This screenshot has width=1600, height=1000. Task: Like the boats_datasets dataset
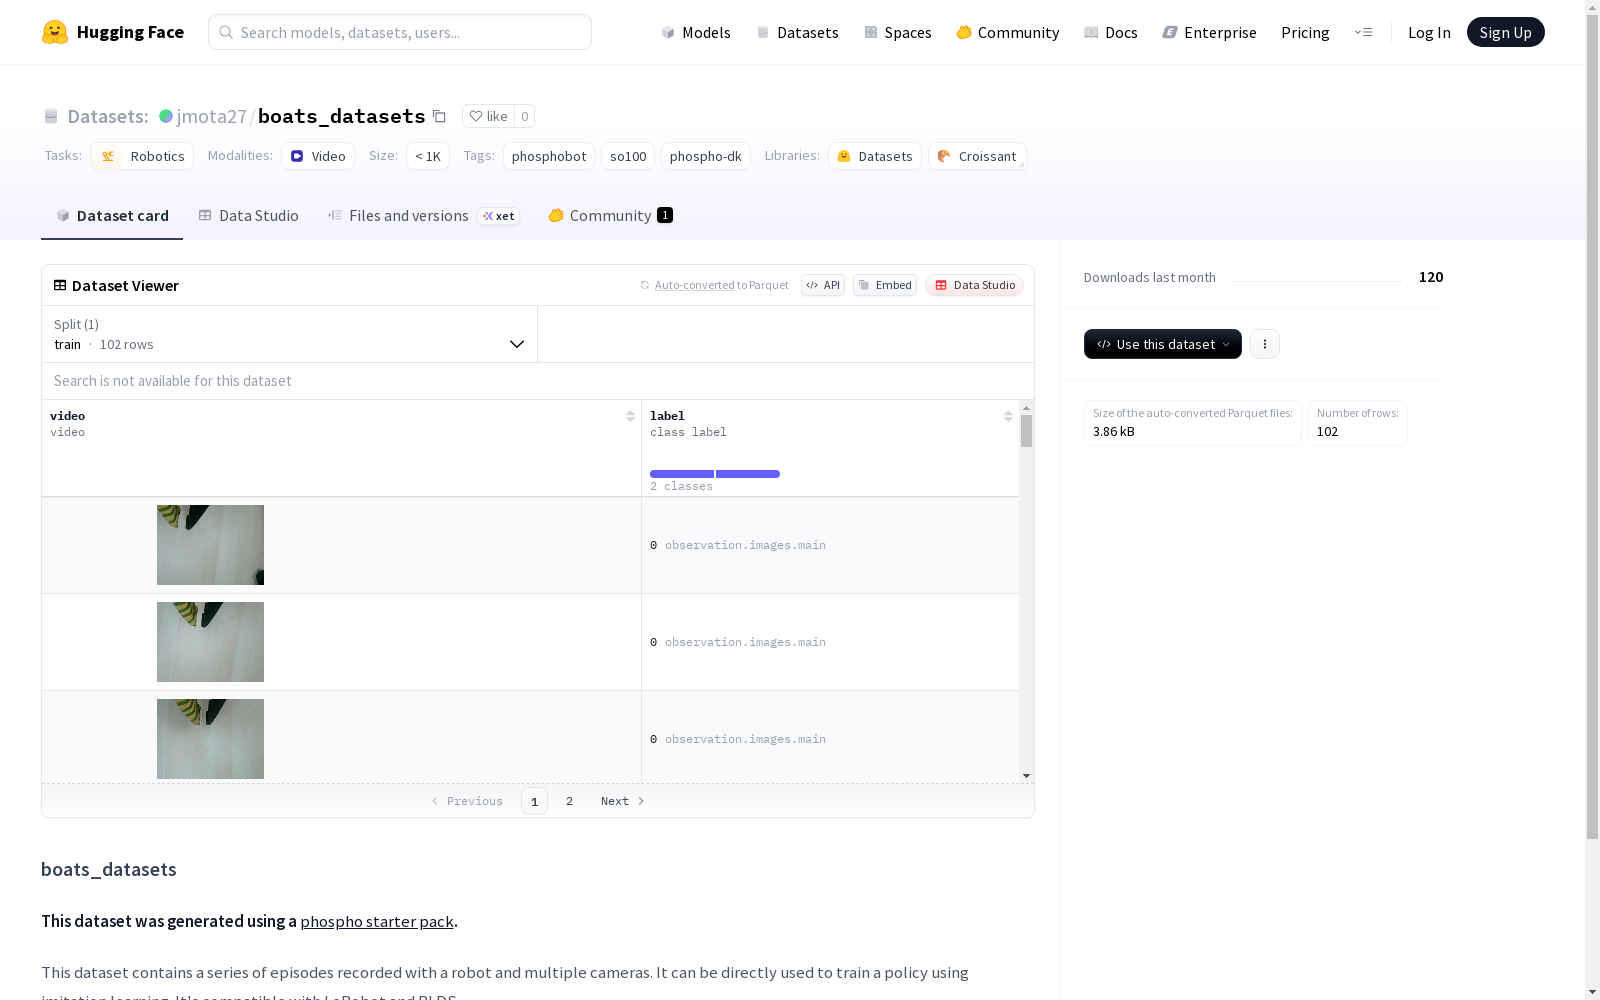(x=488, y=116)
